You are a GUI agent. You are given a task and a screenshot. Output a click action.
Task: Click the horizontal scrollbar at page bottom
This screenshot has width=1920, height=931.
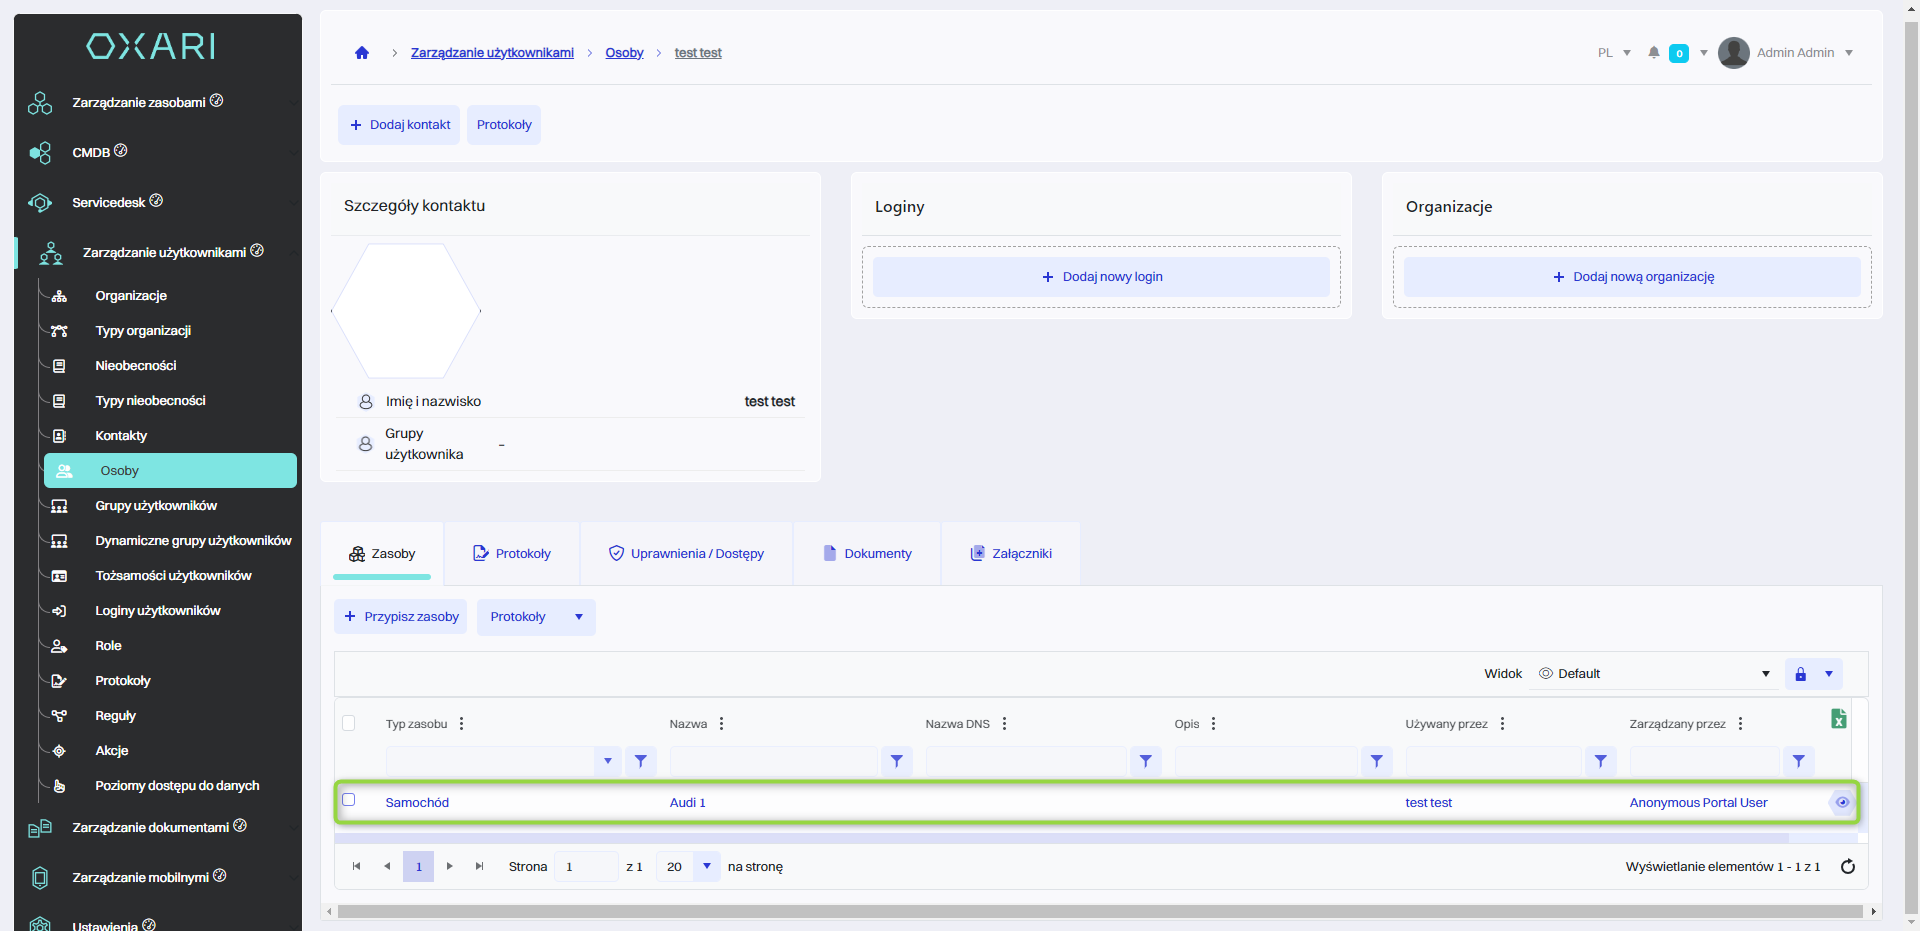[1100, 912]
